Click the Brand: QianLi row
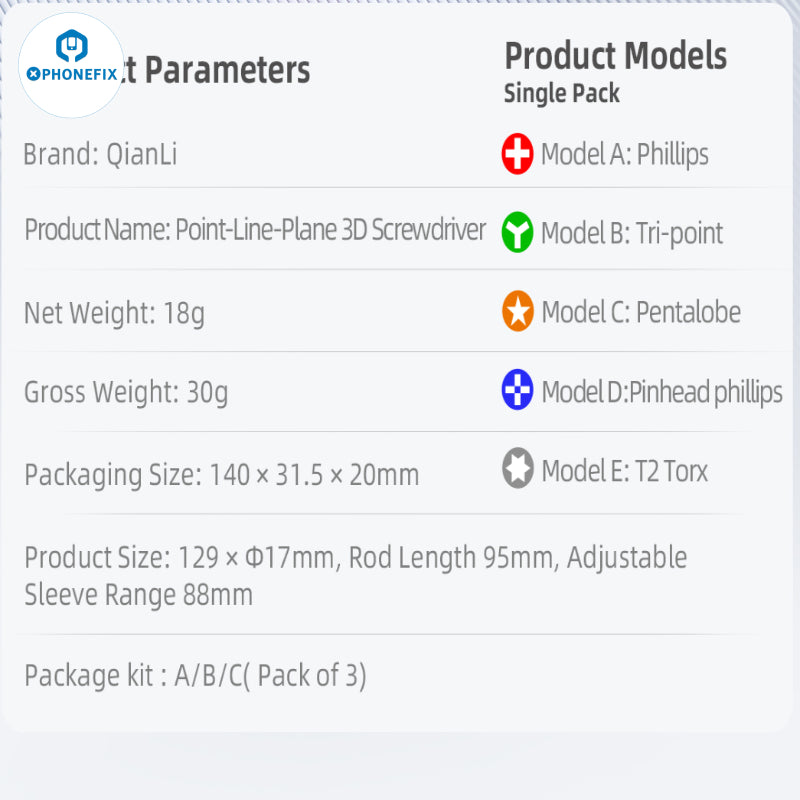The image size is (800, 800). 100,155
